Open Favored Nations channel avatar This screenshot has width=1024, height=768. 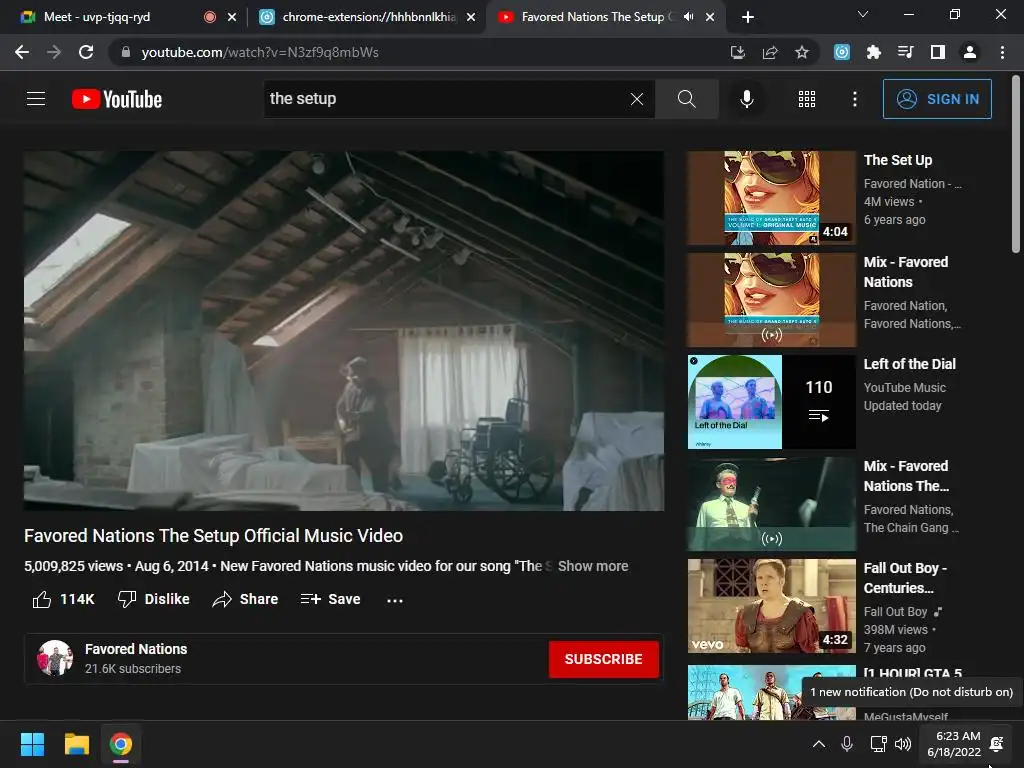click(x=55, y=658)
